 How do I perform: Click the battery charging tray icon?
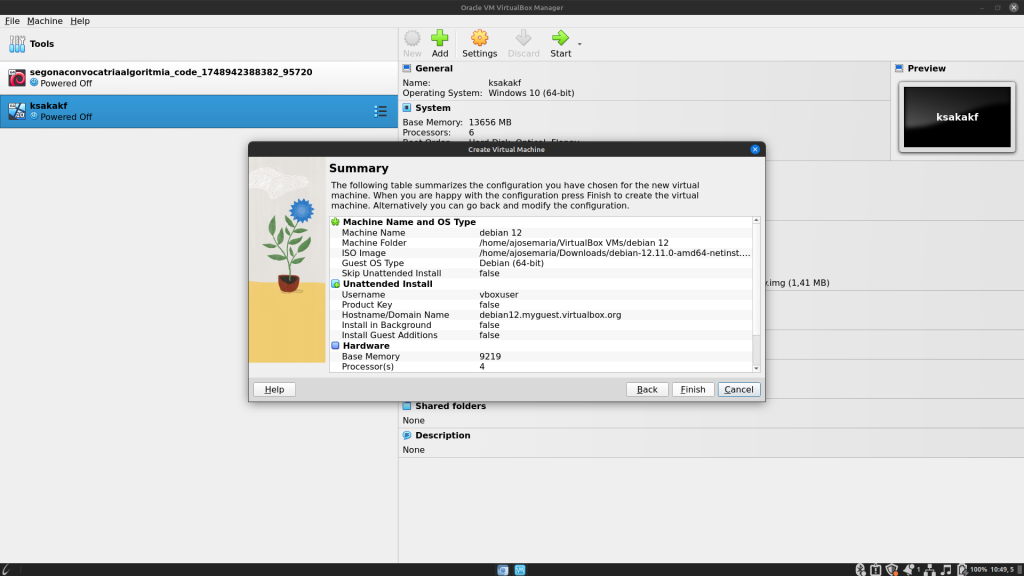[x=962, y=569]
